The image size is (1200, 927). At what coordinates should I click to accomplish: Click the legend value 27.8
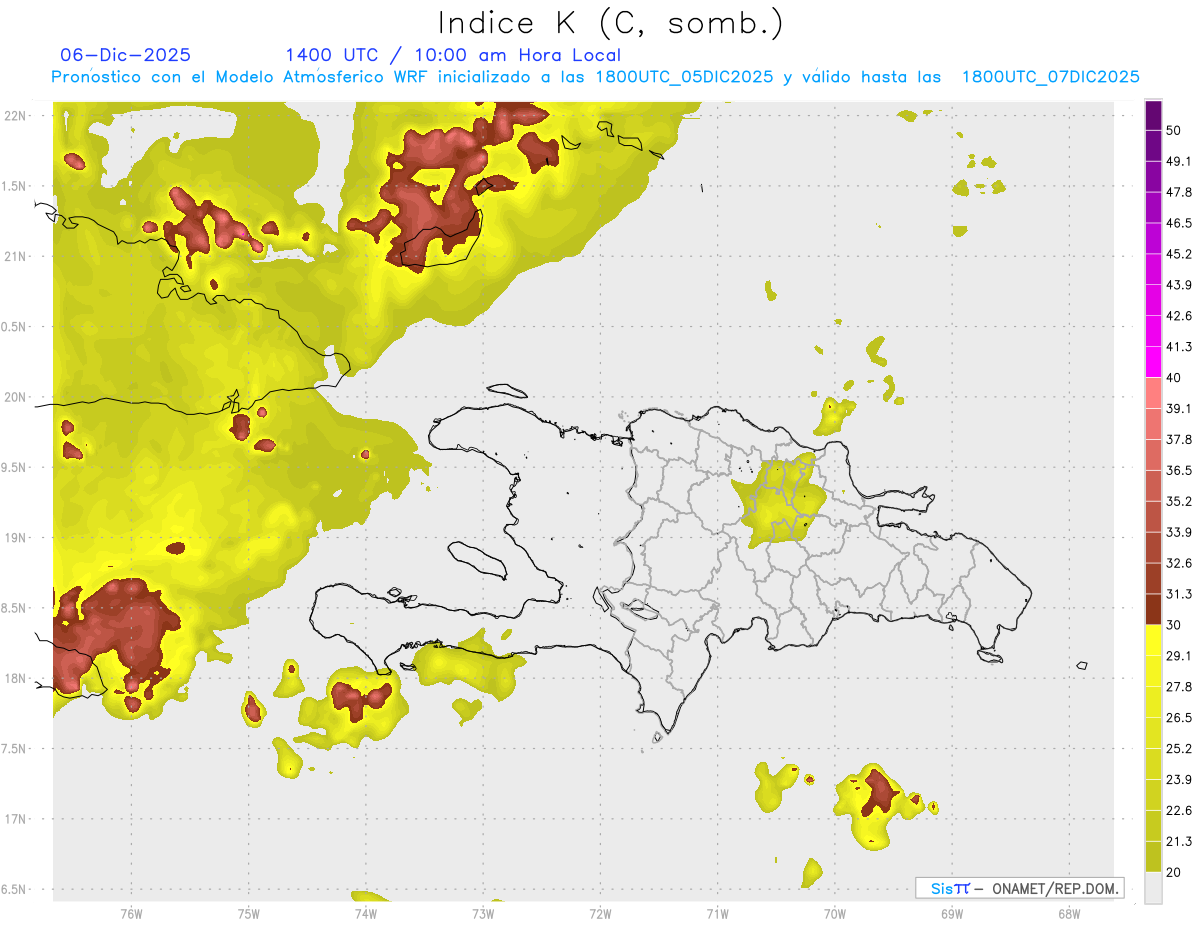(1179, 686)
